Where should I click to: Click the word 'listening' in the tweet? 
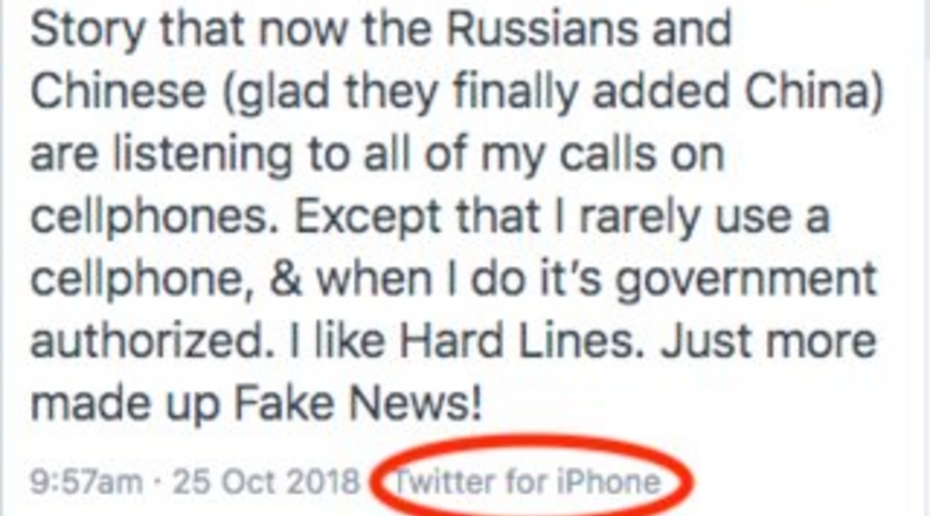[x=202, y=155]
